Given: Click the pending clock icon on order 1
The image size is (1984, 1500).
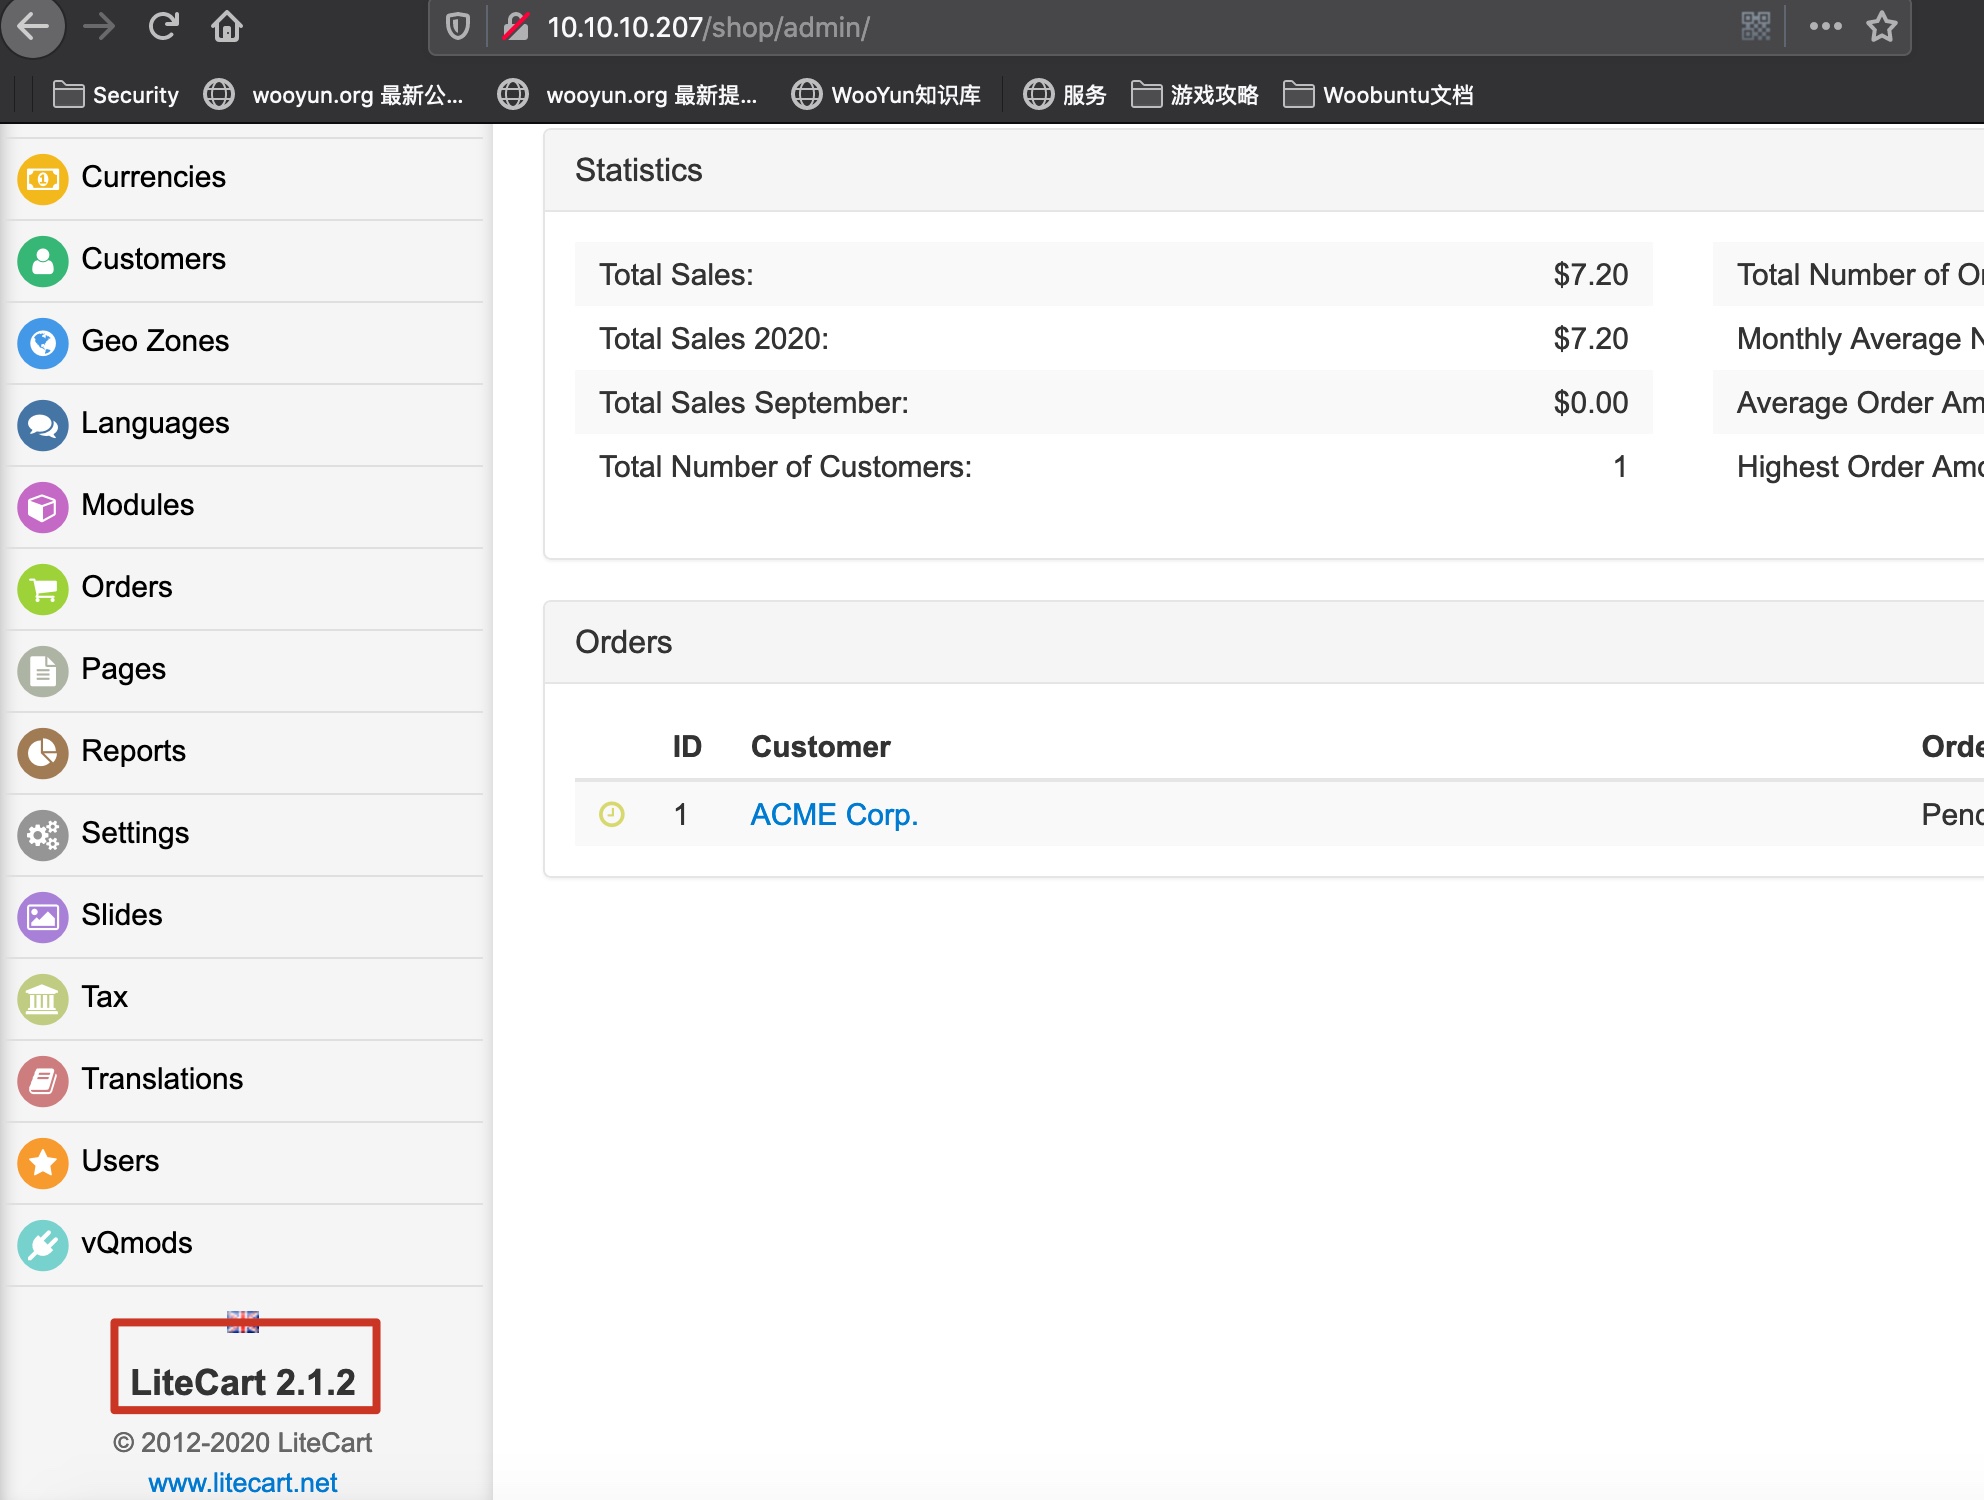Looking at the screenshot, I should point(612,815).
